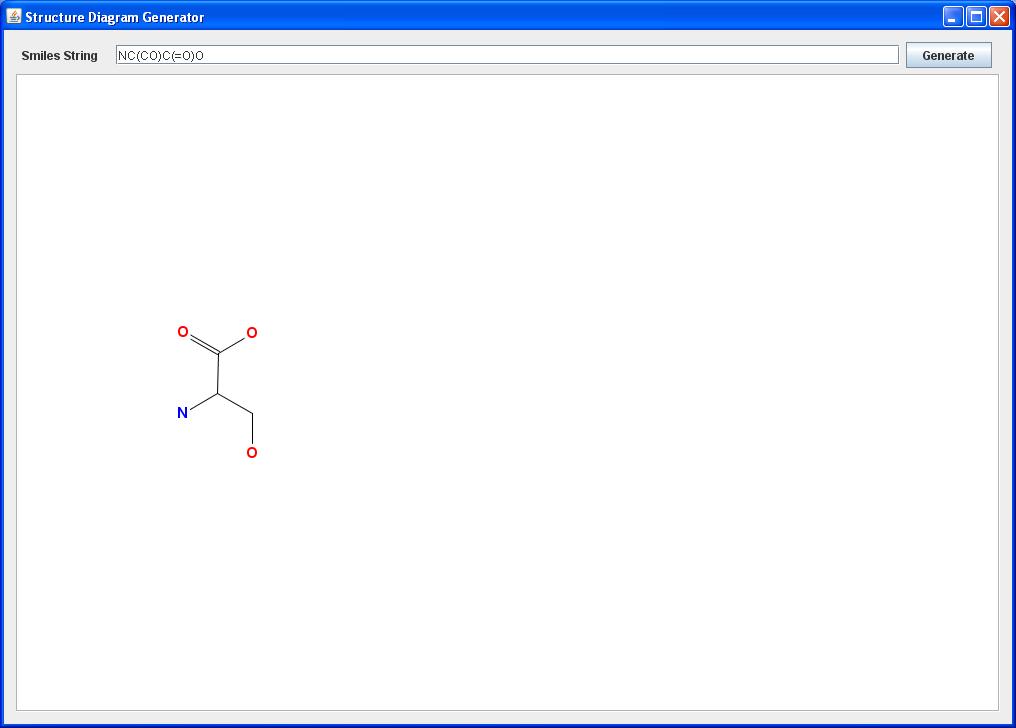Click the carbon vertex above the bottom oxygen
Screen dimensions: 1016x728
pos(252,413)
